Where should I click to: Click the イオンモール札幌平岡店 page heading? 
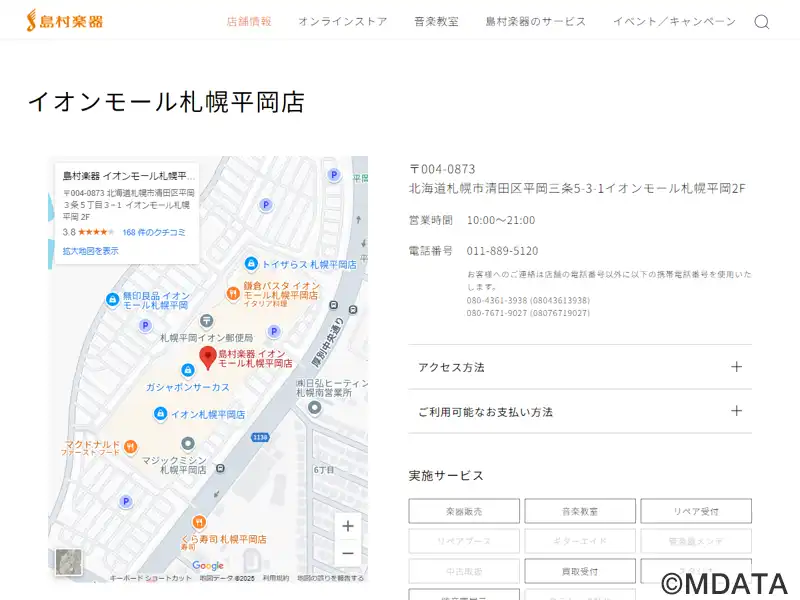(166, 102)
